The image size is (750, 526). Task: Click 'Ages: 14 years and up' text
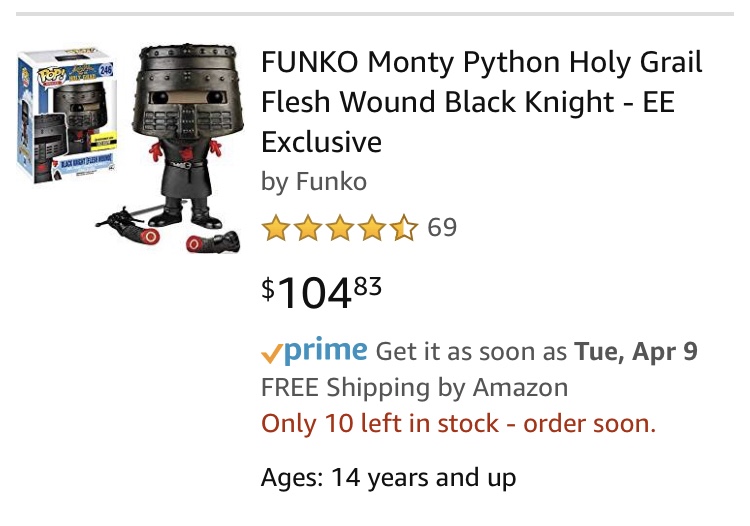point(388,477)
